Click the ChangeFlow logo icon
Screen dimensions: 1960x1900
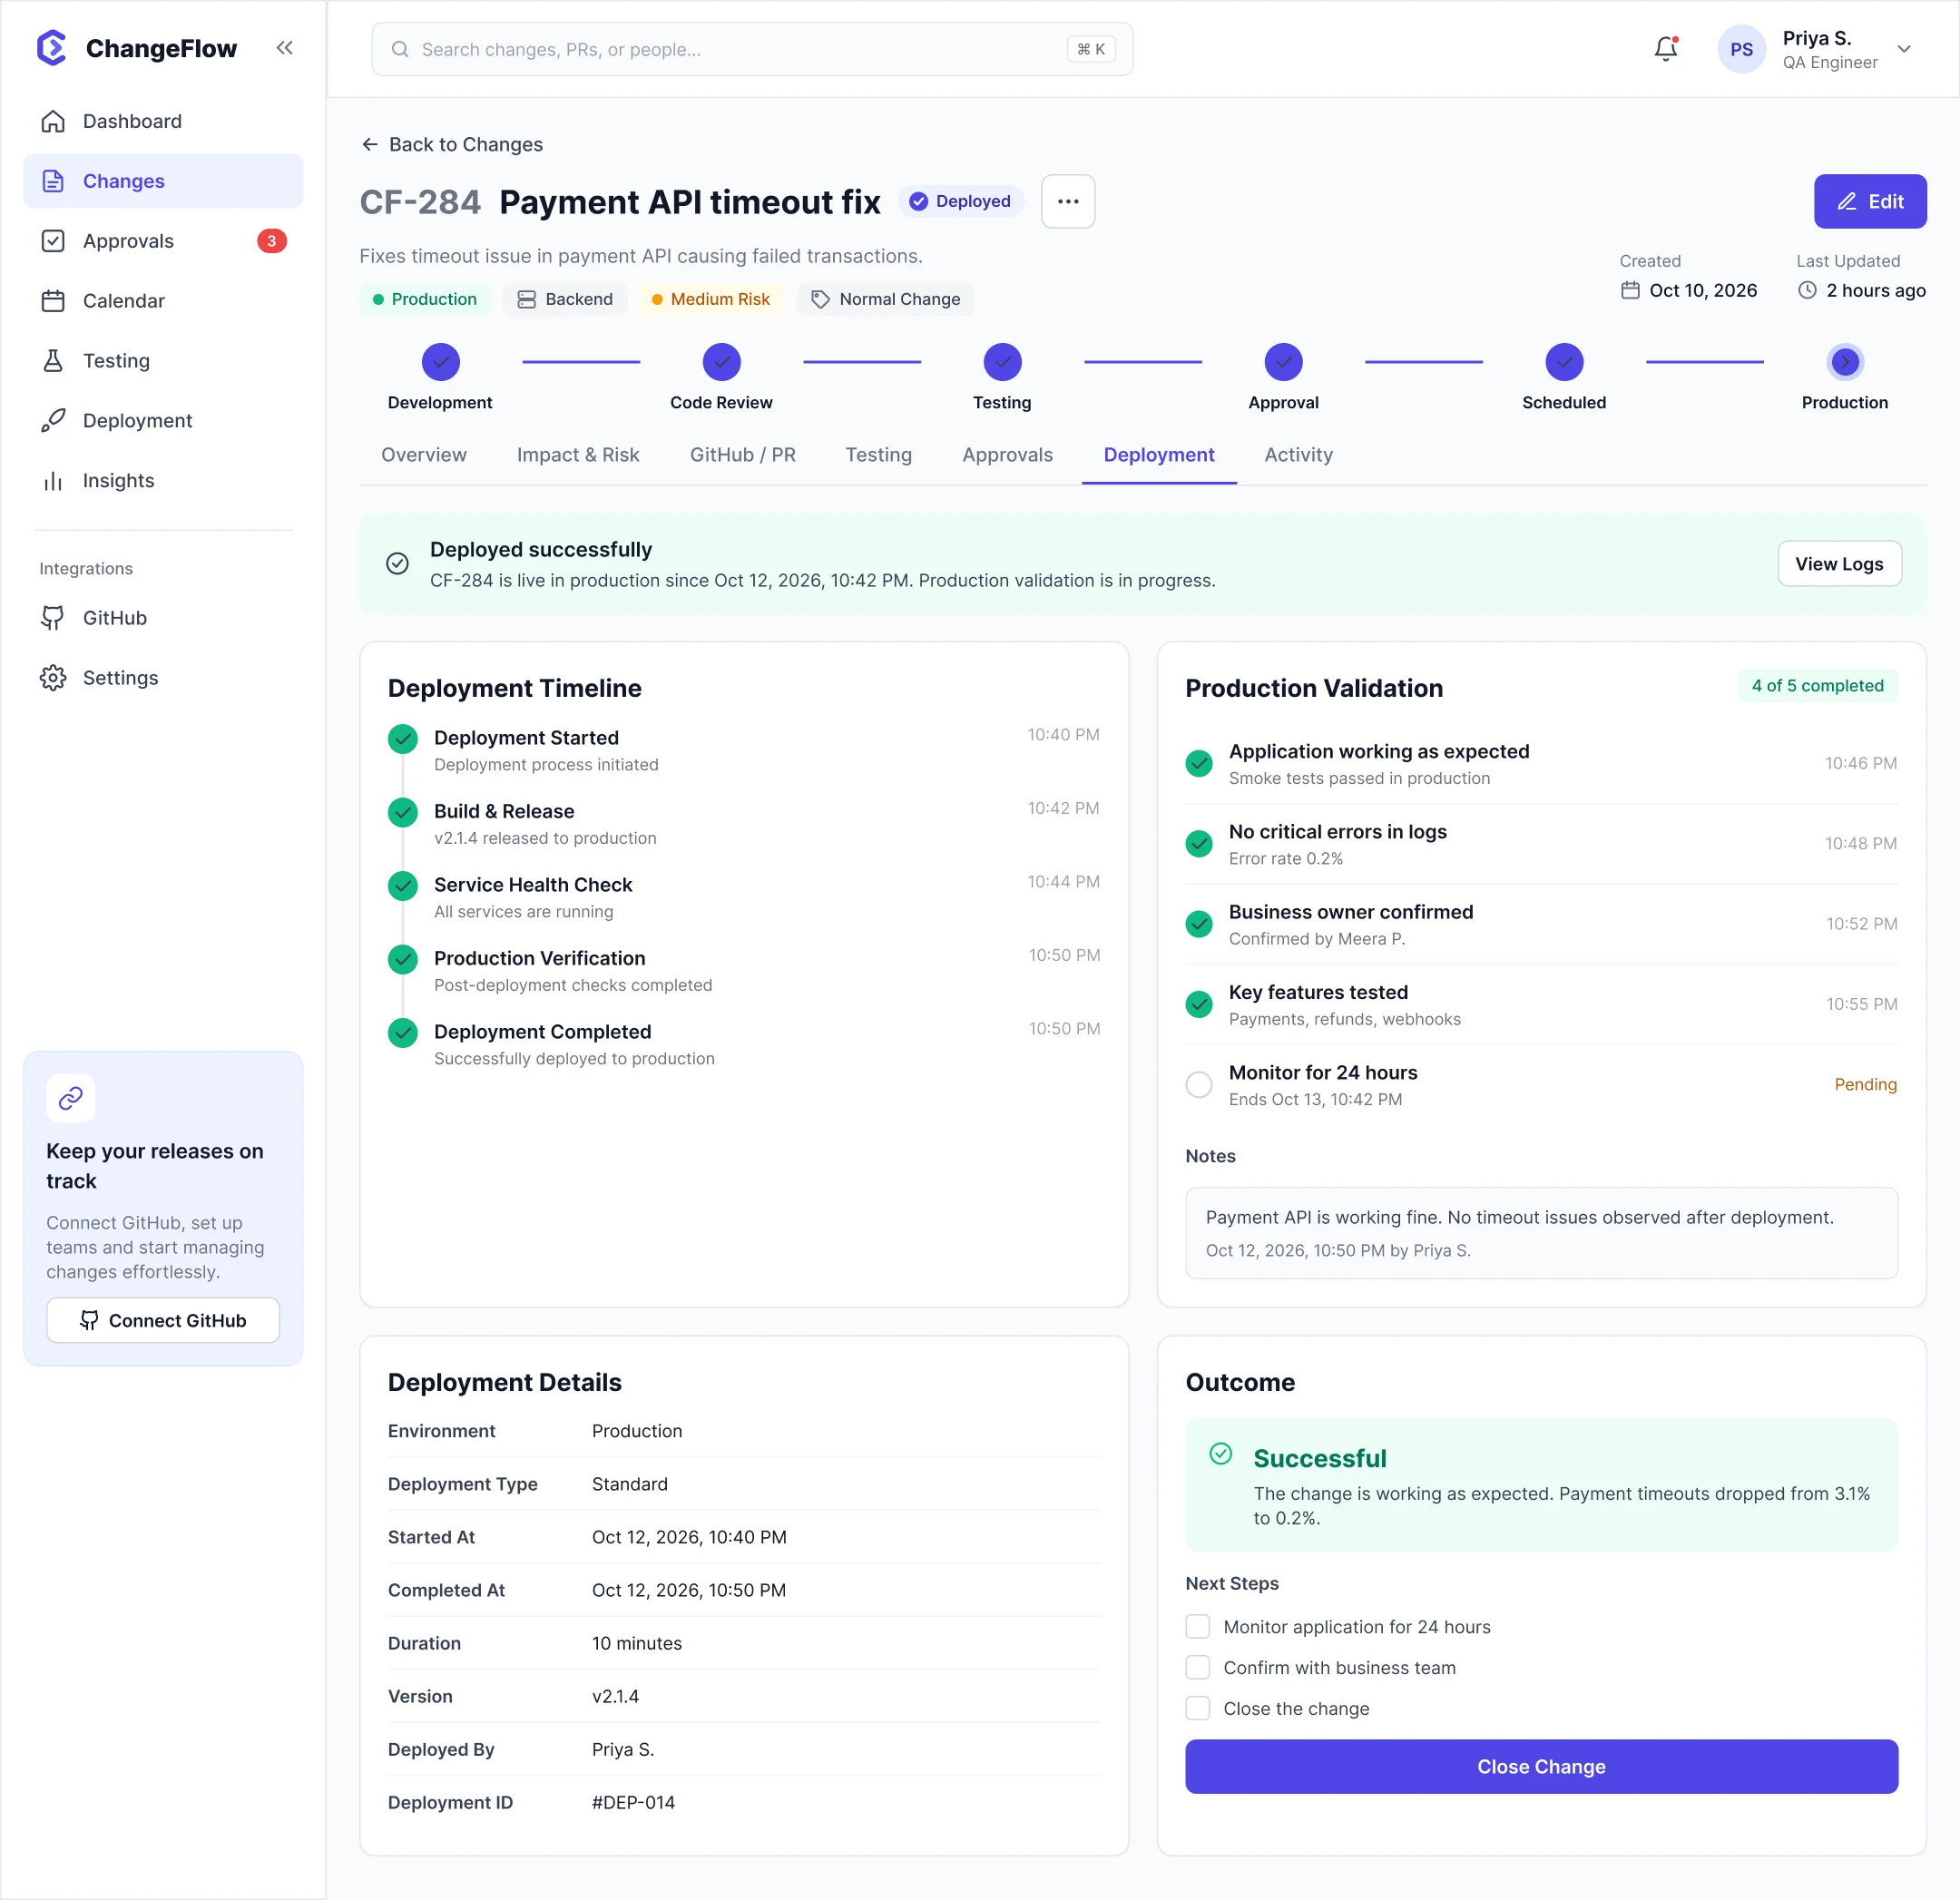tap(52, 48)
